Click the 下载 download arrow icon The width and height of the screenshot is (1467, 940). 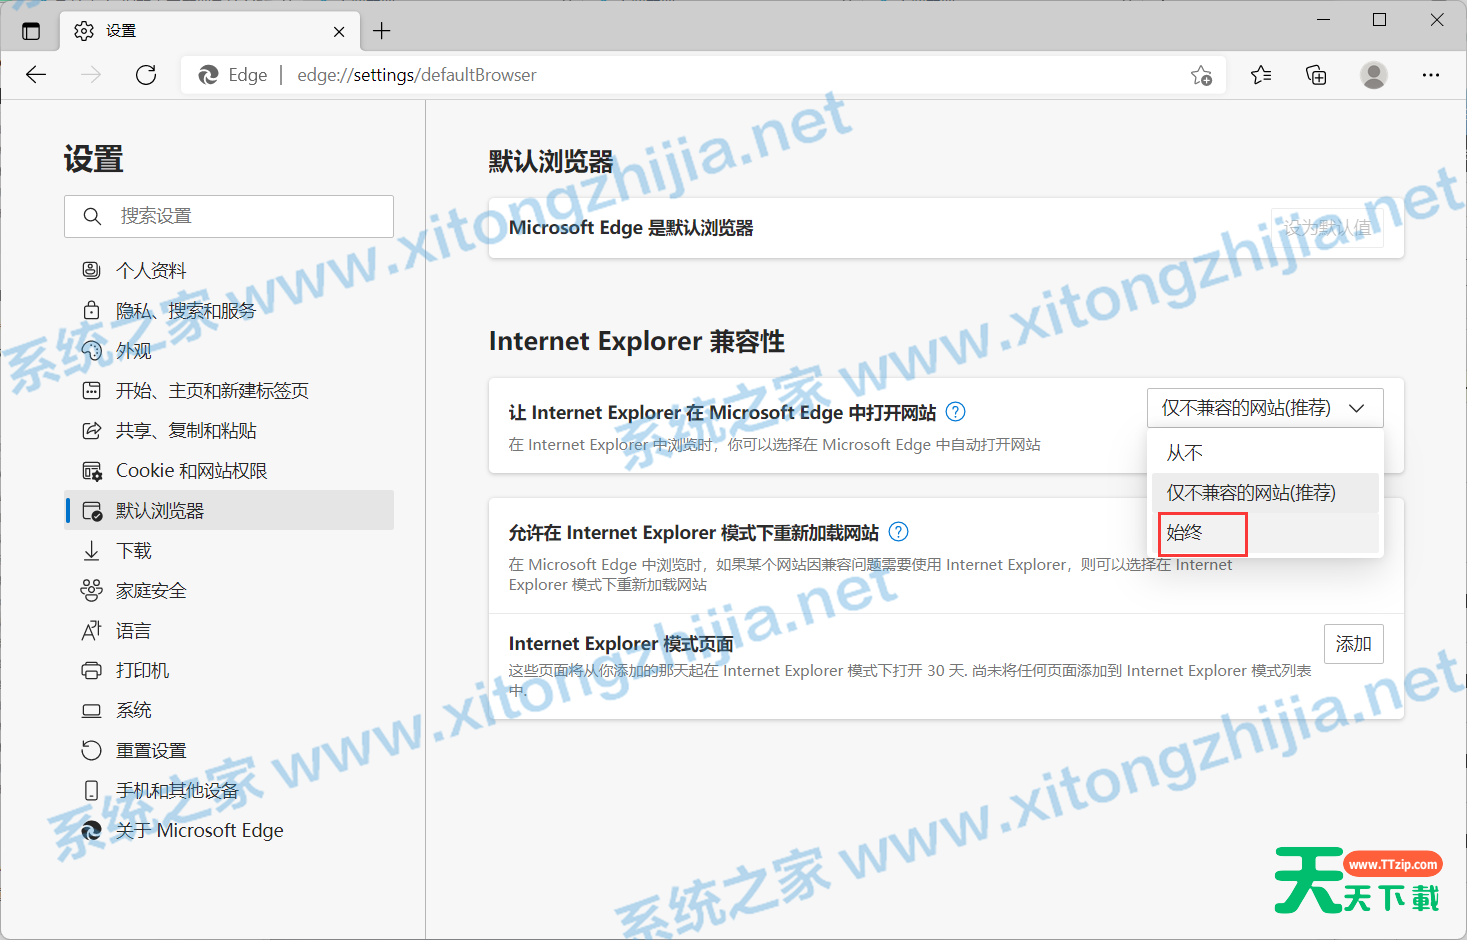tap(91, 550)
